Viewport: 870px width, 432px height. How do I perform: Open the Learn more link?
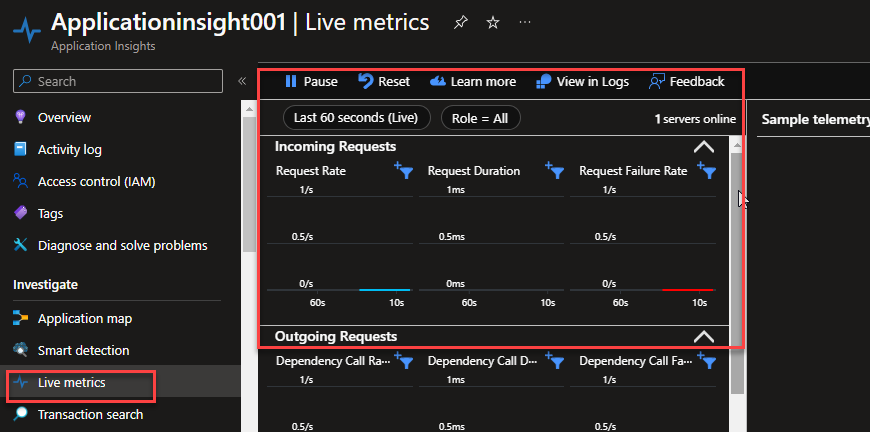coord(473,82)
